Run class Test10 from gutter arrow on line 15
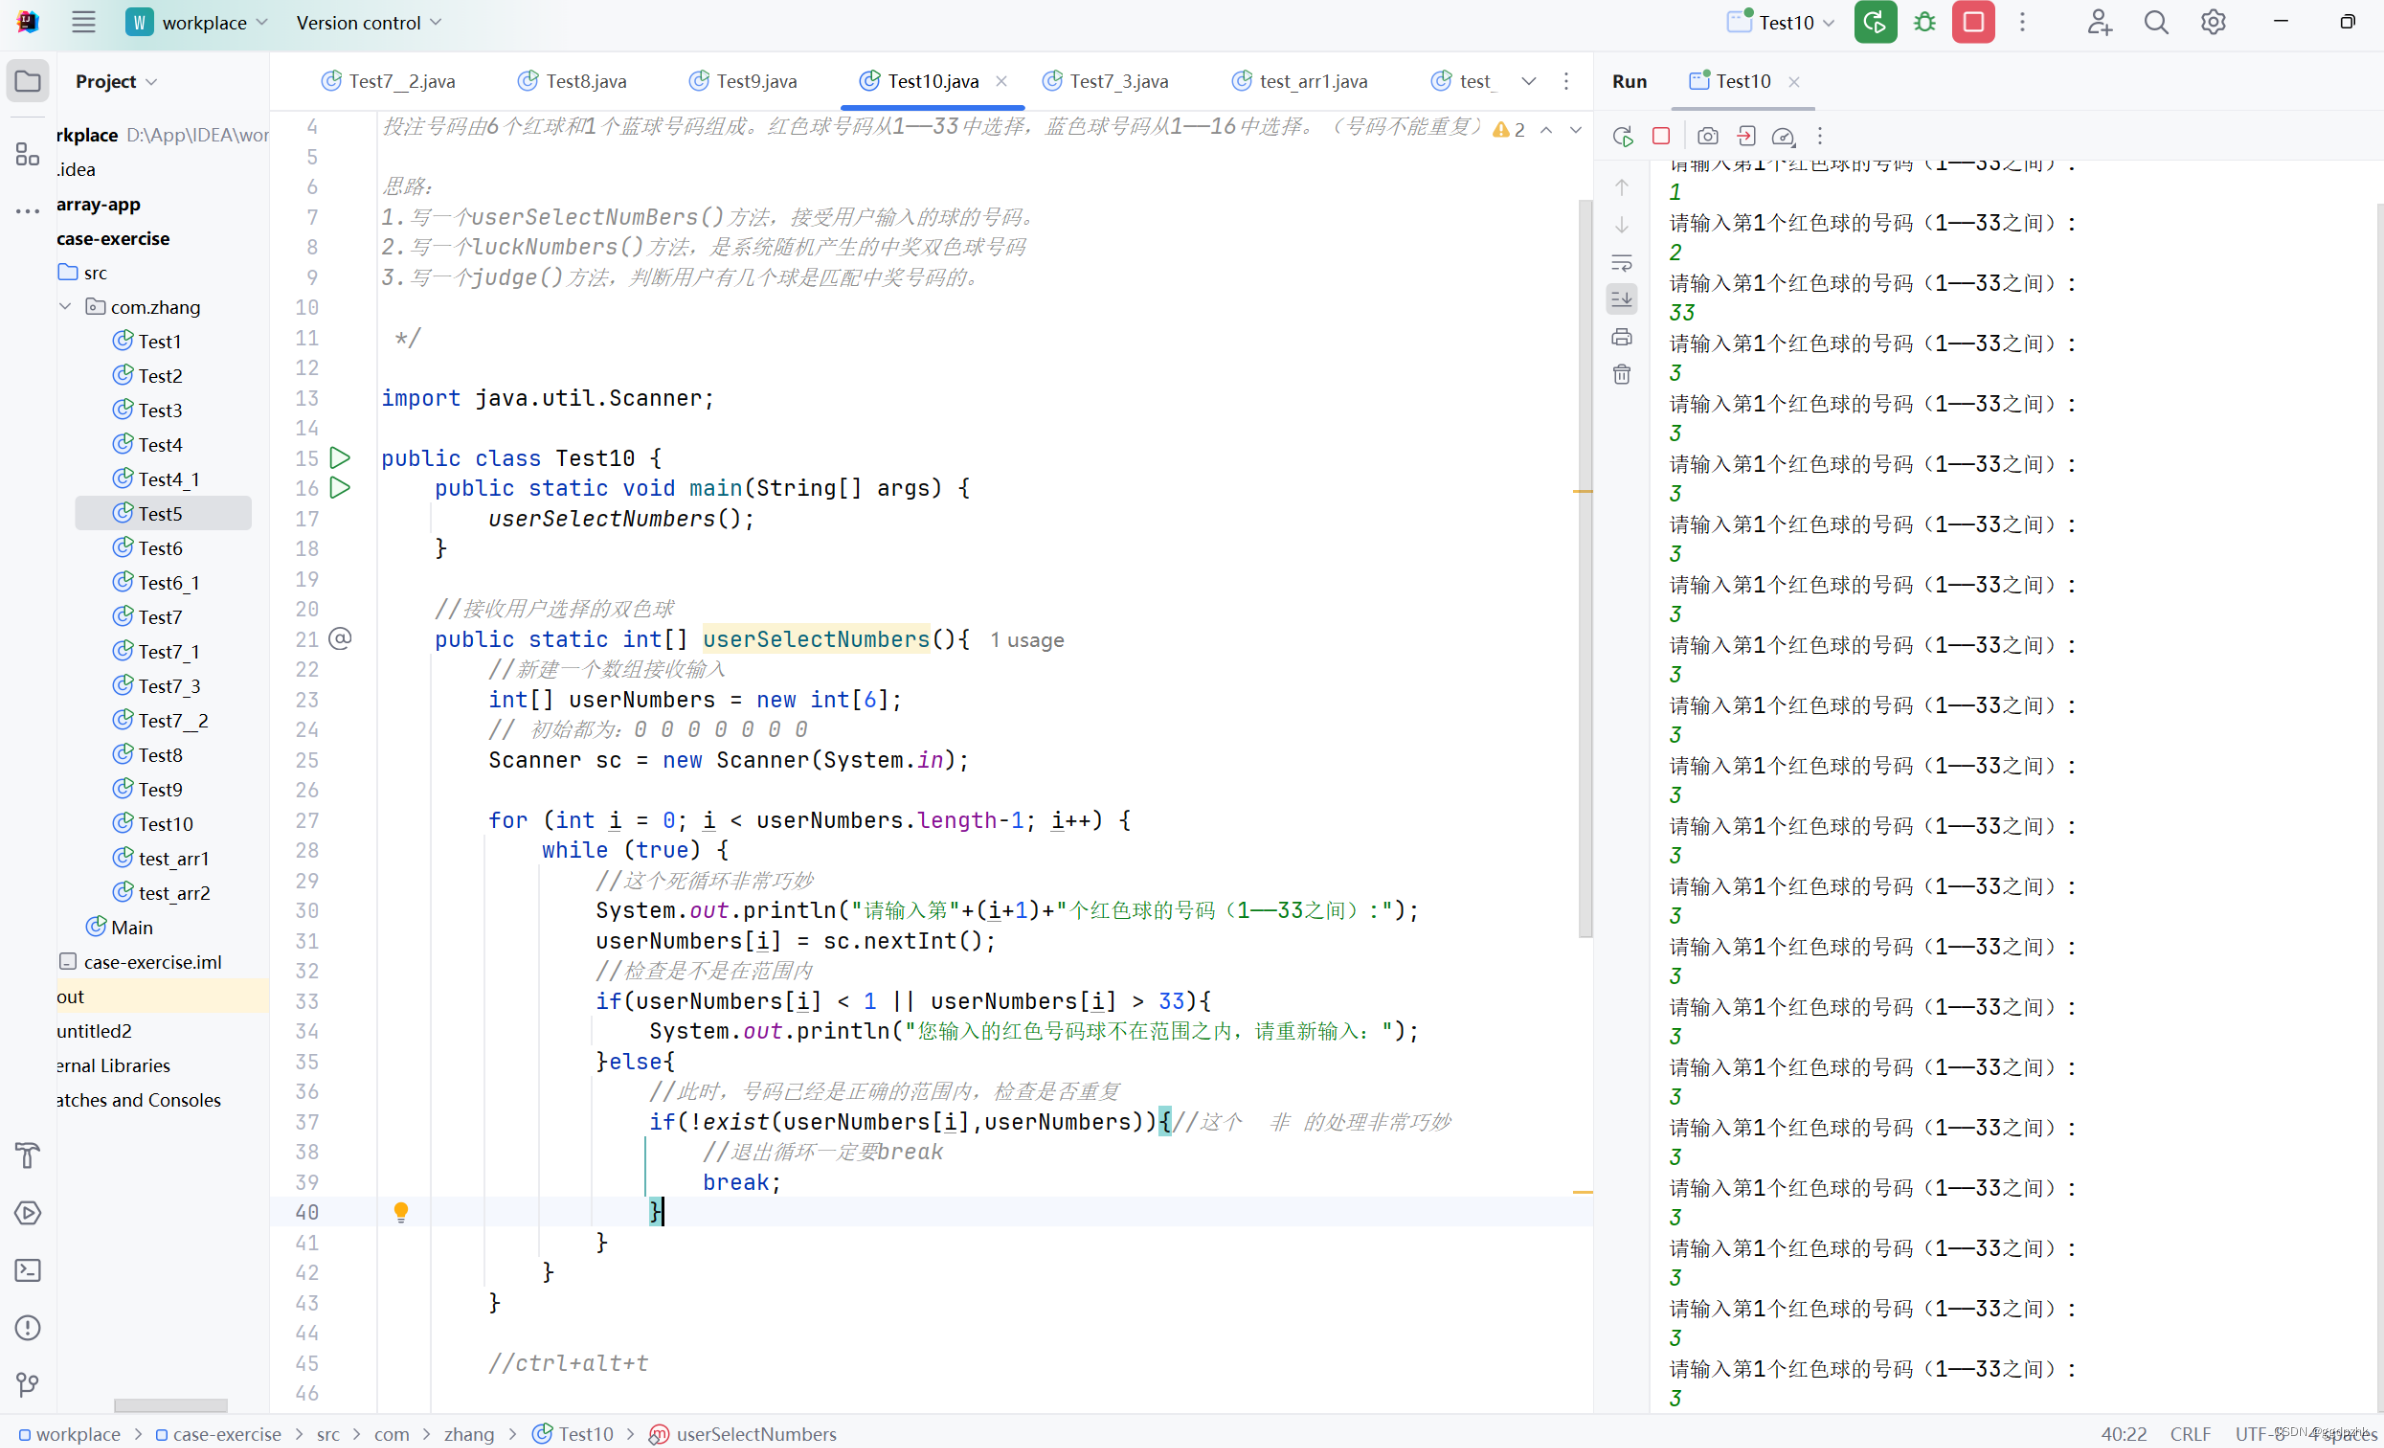The width and height of the screenshot is (2384, 1448). 340,458
